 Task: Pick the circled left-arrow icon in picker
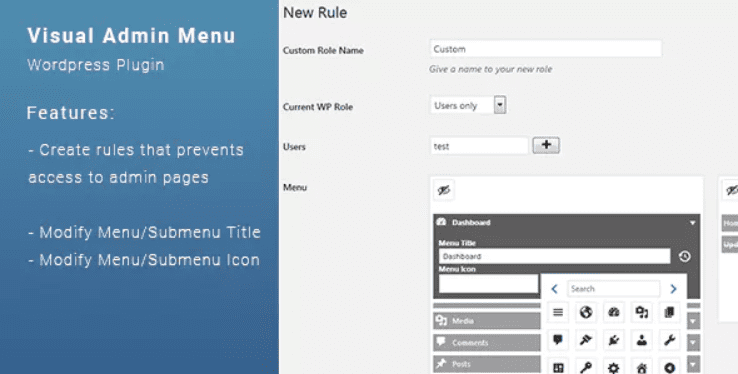(x=669, y=366)
